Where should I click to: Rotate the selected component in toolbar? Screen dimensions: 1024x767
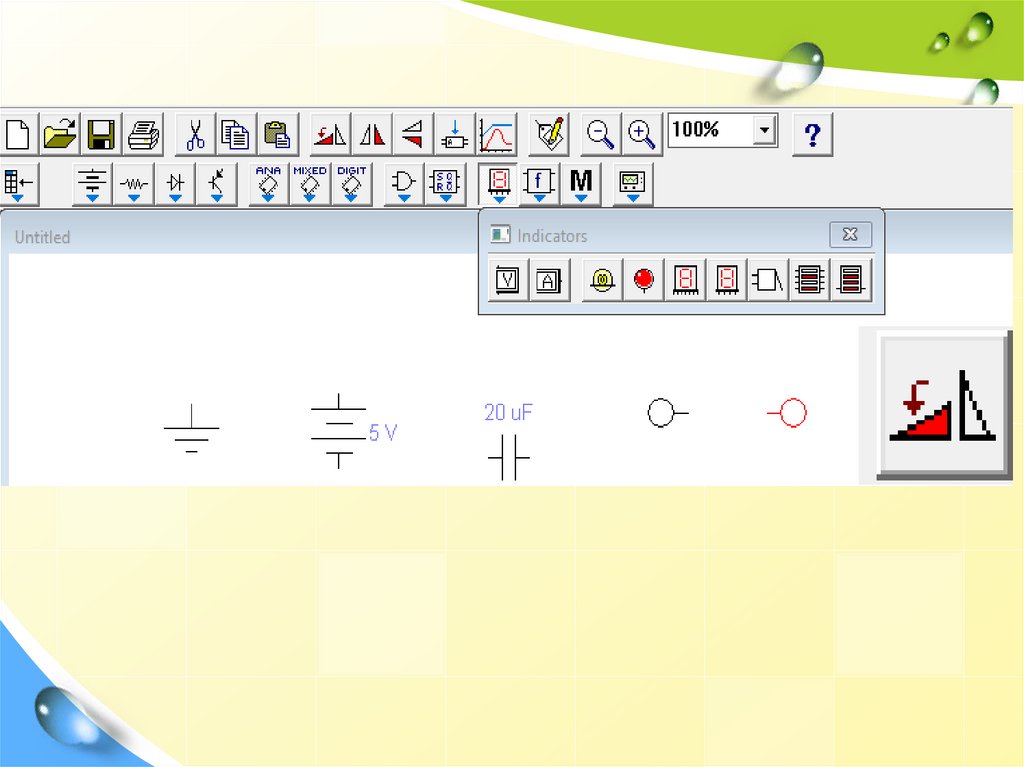(330, 135)
